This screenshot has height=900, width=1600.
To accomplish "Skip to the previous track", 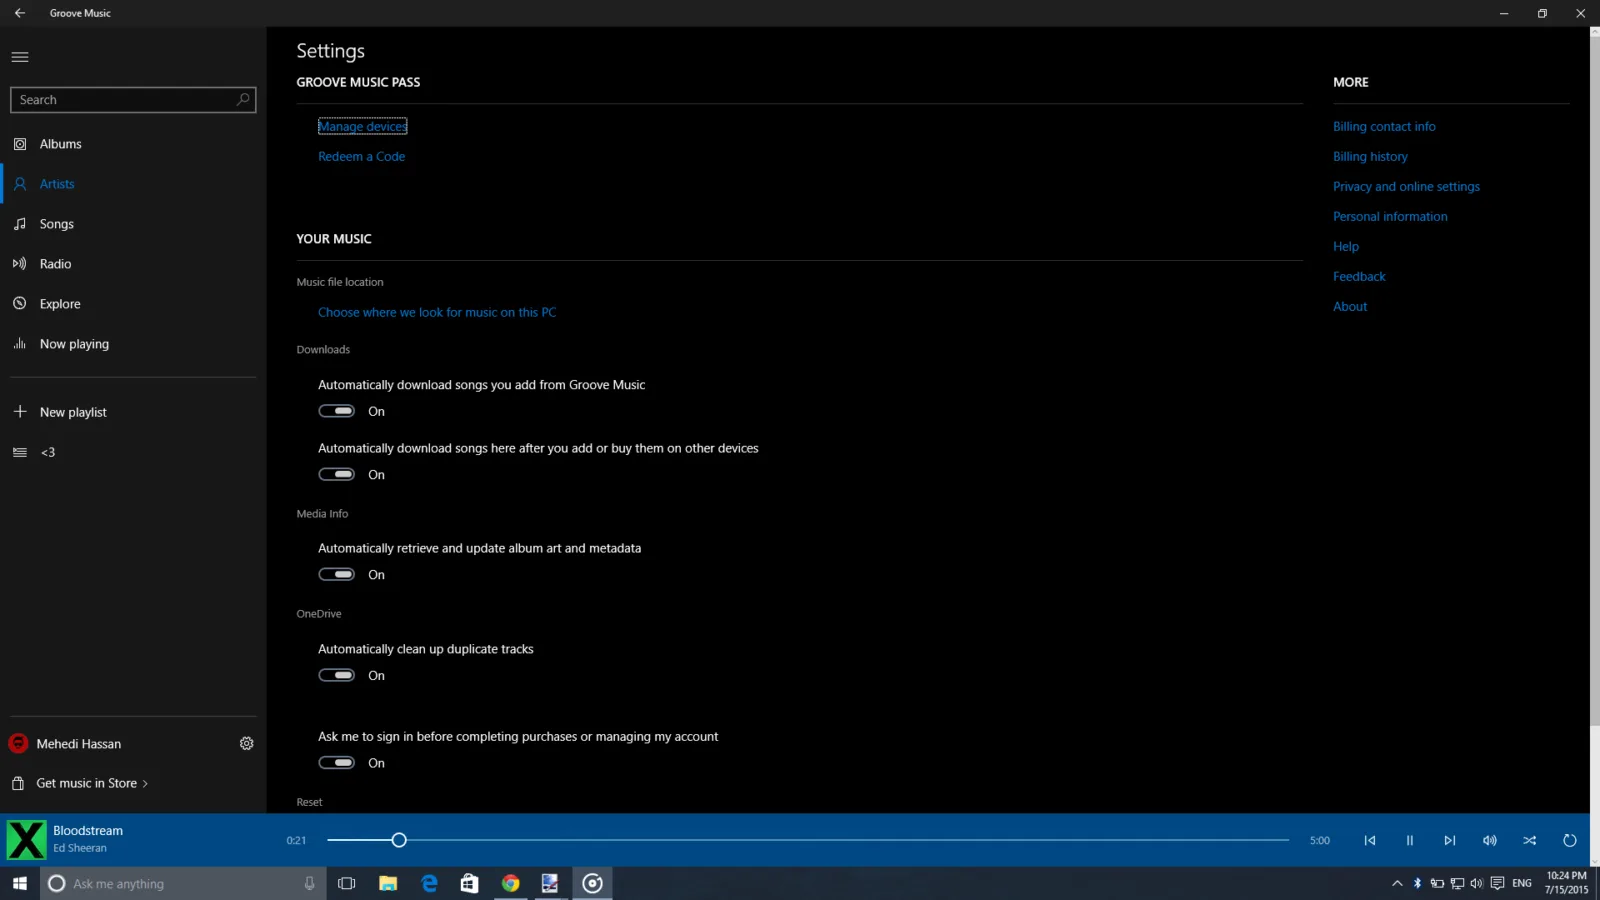I will (x=1370, y=840).
